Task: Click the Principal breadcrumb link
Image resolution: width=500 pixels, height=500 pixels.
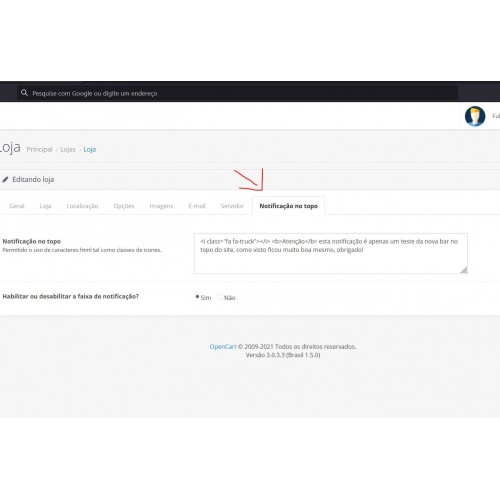Action: 39,149
